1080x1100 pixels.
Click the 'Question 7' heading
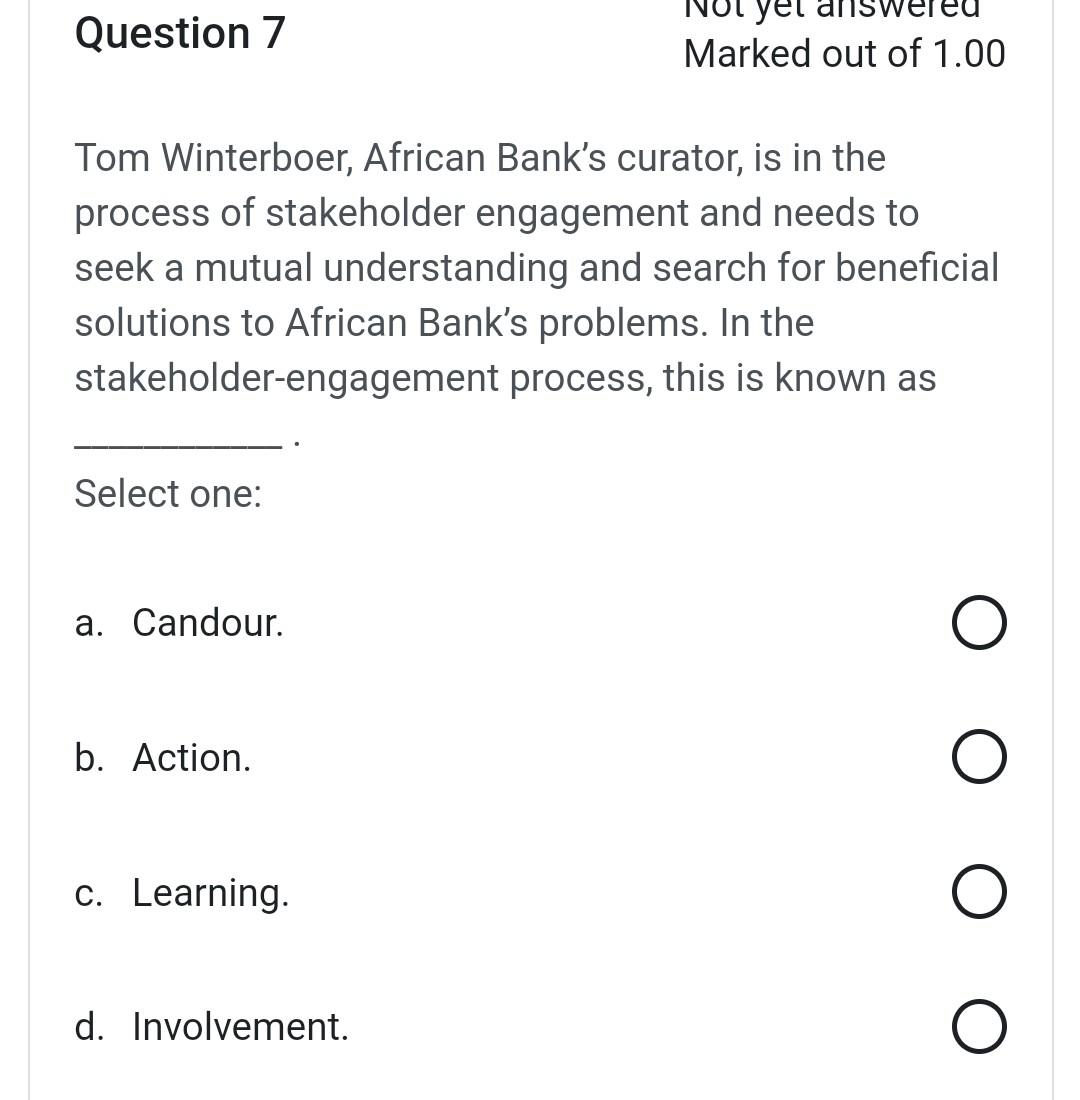(180, 33)
